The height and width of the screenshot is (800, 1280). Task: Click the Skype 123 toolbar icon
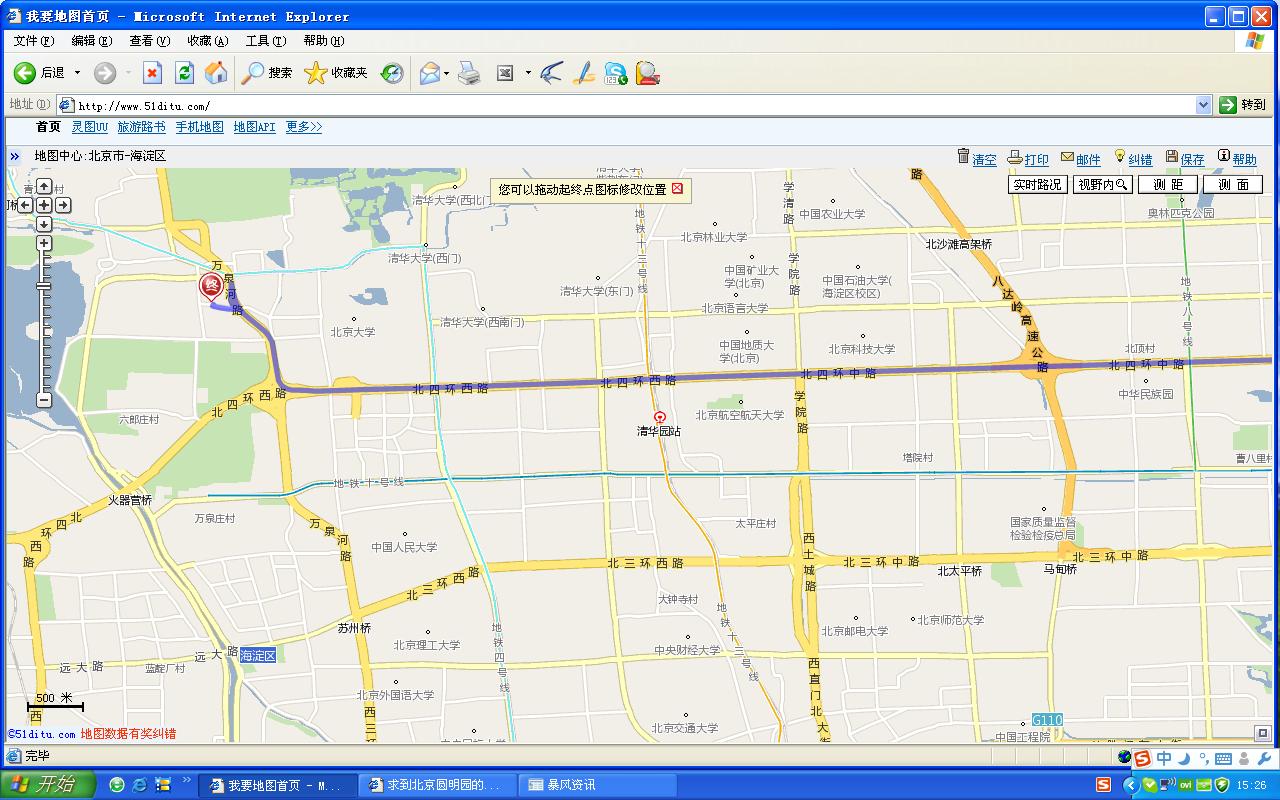pyautogui.click(x=616, y=73)
